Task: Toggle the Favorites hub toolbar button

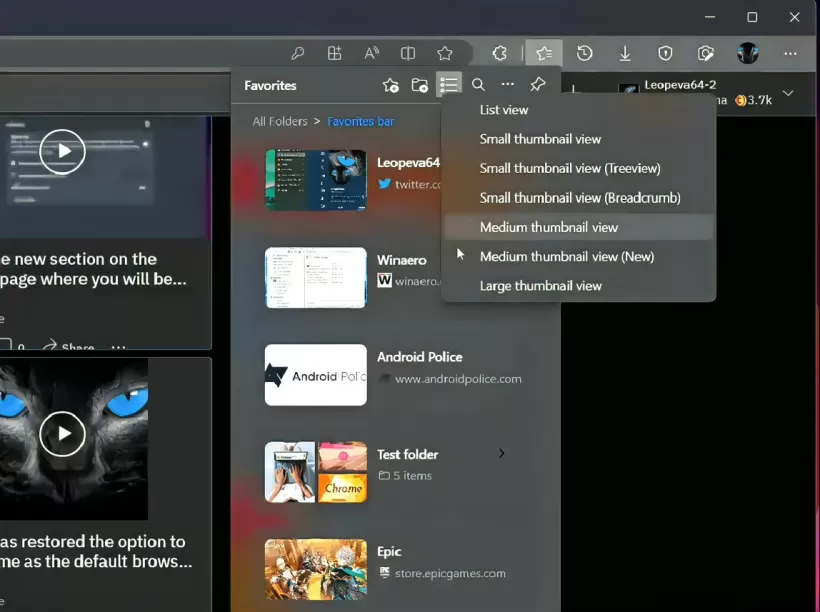Action: point(544,53)
